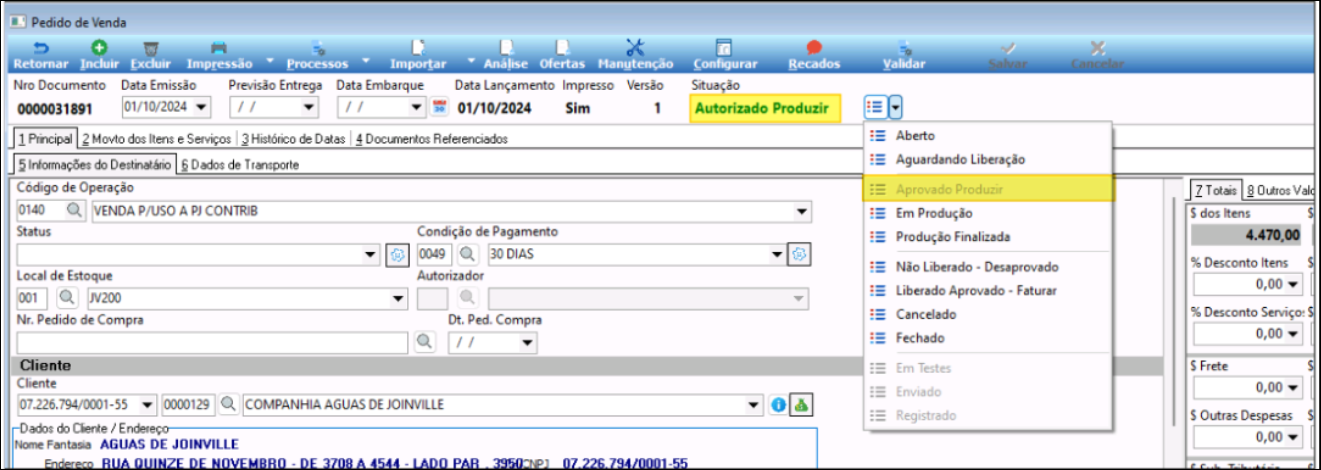The width and height of the screenshot is (1321, 470).
Task: Expand % Desconto Itens value dropdown
Action: pyautogui.click(x=1292, y=284)
